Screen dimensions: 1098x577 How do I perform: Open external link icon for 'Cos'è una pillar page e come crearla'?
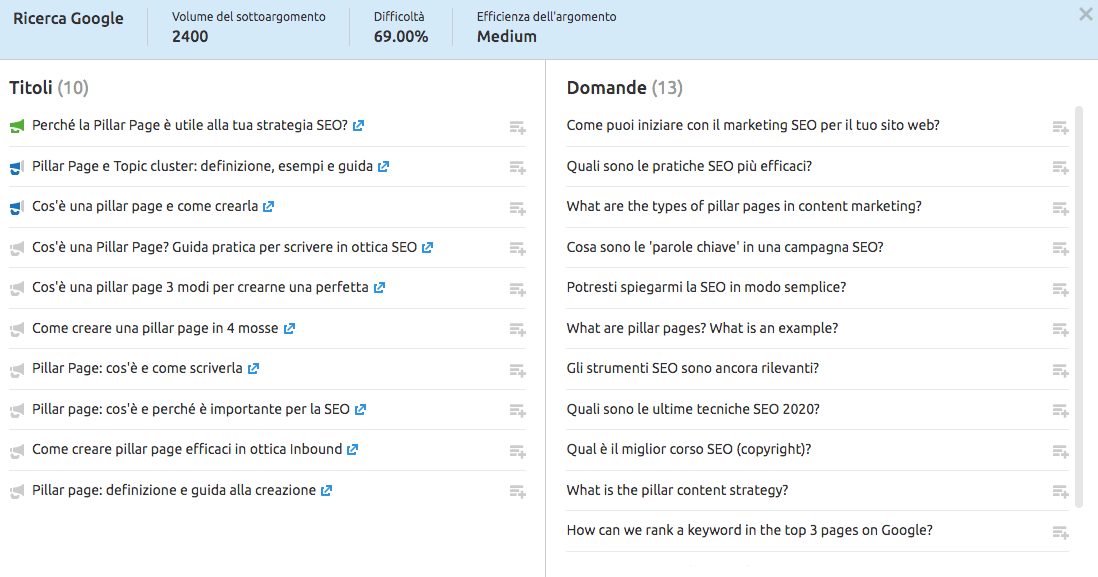click(x=268, y=207)
